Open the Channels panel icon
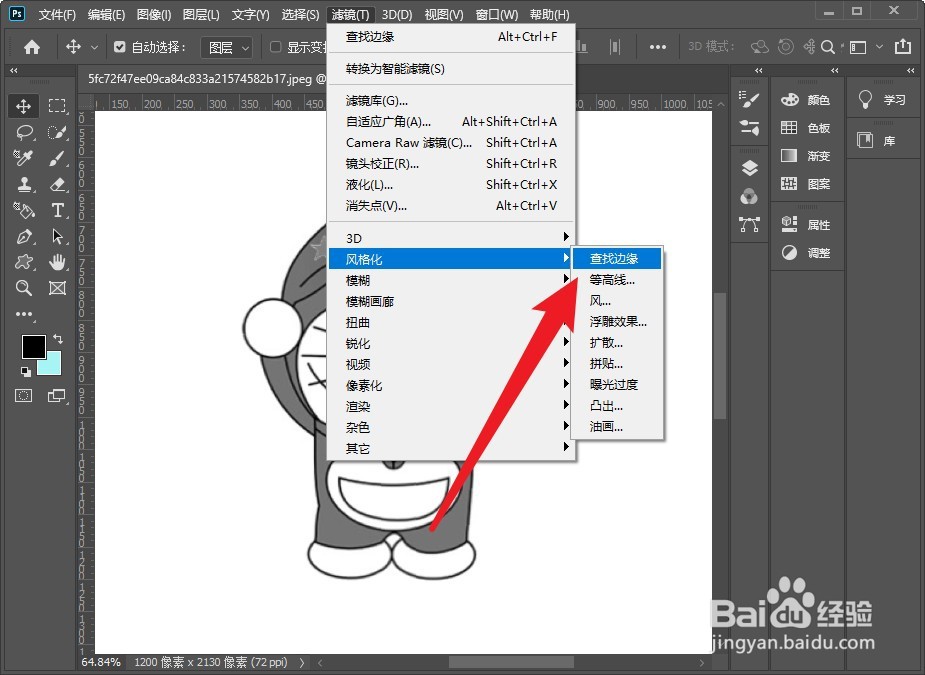Image resolution: width=925 pixels, height=675 pixels. tap(749, 196)
